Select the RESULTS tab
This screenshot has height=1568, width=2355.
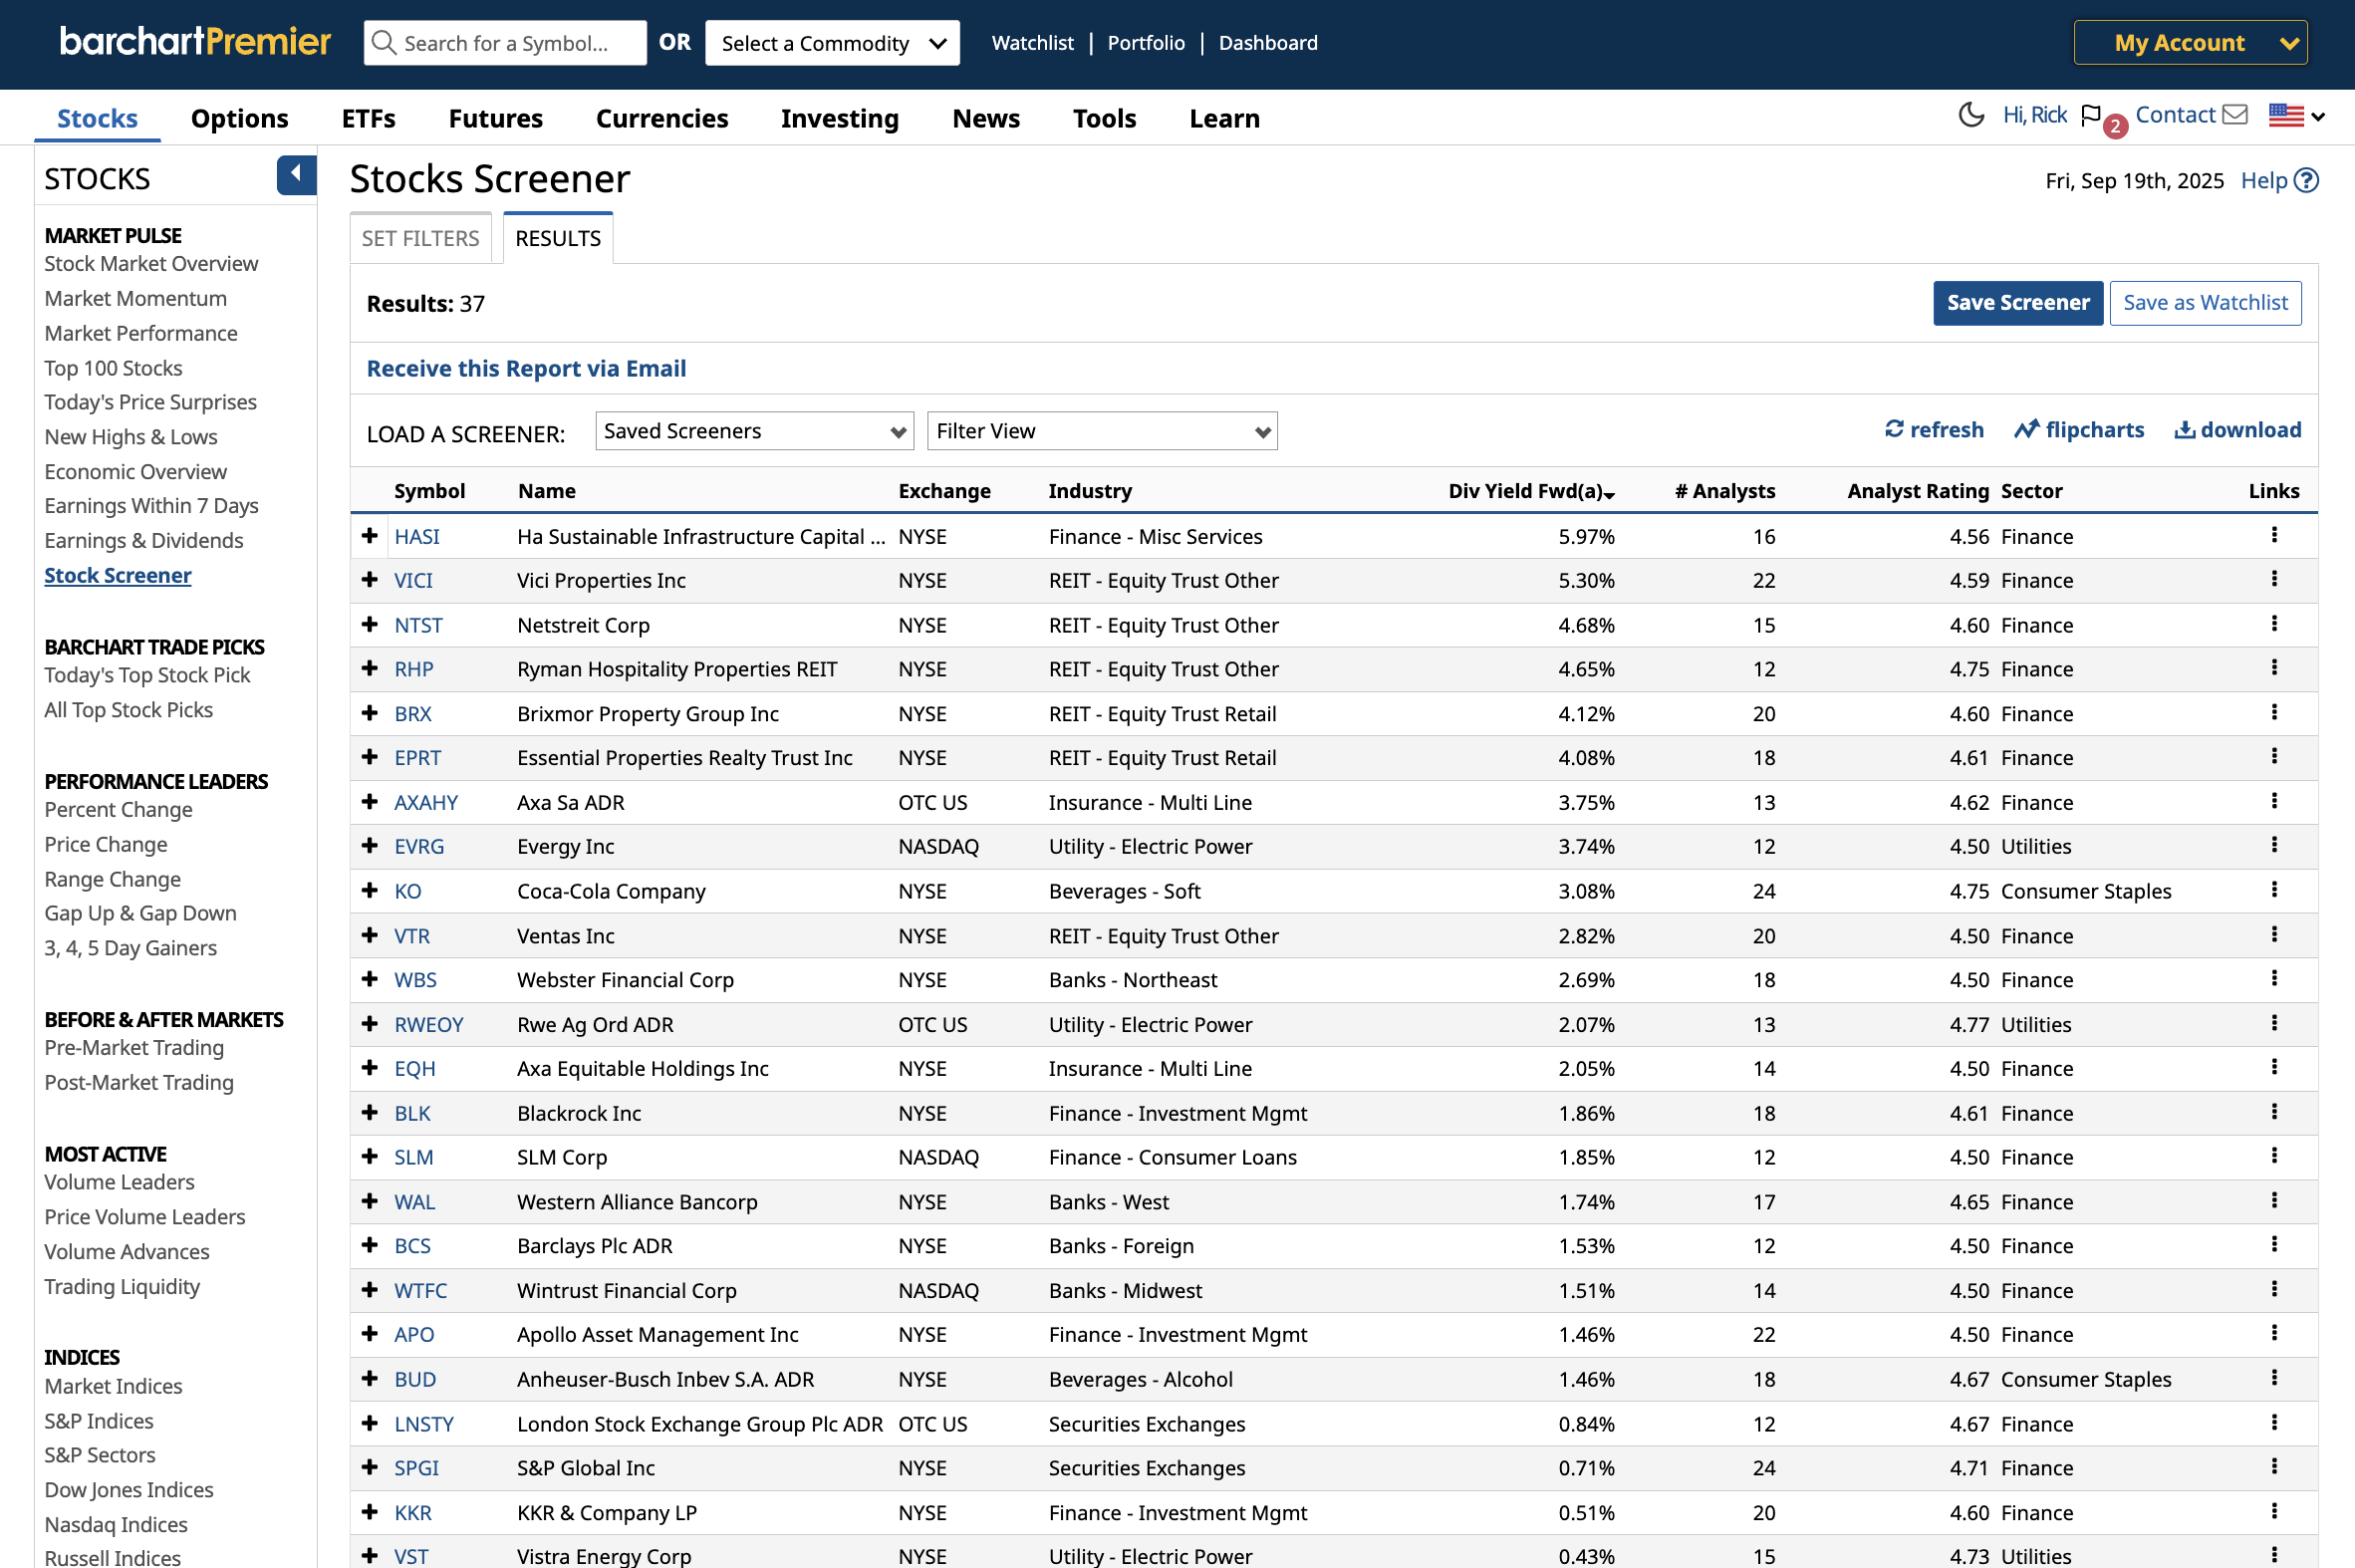[558, 238]
